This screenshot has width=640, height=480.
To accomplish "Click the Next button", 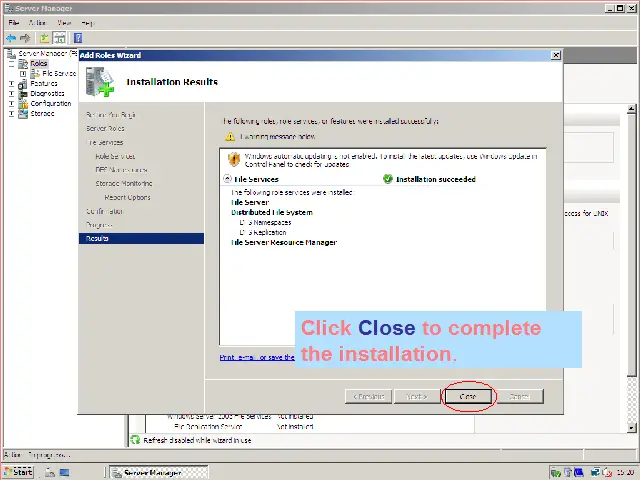I will coord(417,396).
